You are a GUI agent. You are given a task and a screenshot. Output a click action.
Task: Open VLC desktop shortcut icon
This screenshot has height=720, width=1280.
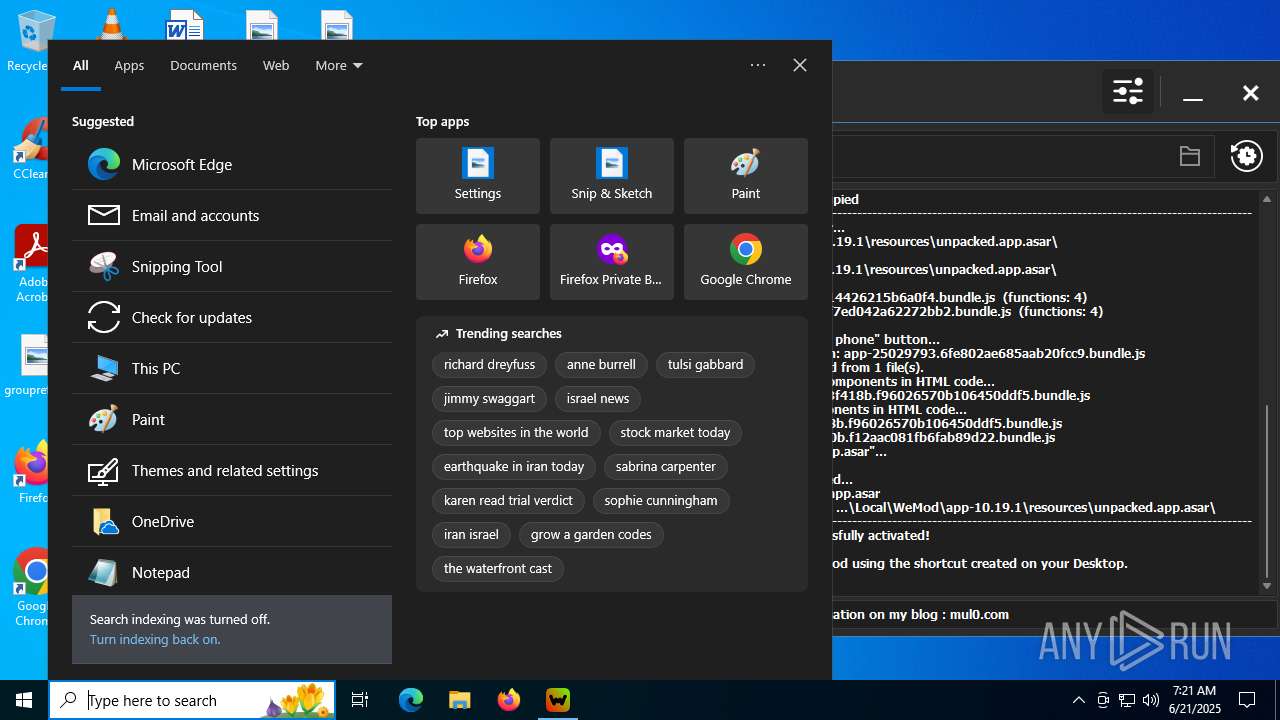pyautogui.click(x=110, y=26)
